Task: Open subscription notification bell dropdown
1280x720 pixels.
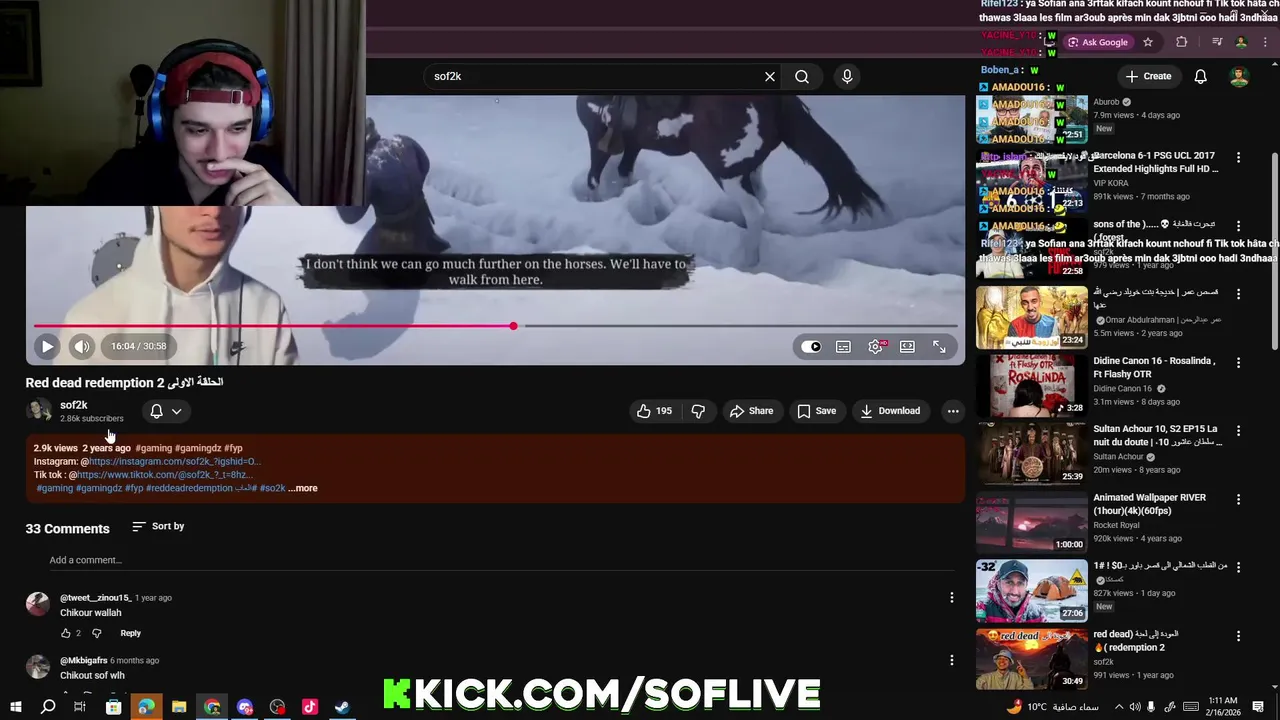Action: pyautogui.click(x=166, y=411)
